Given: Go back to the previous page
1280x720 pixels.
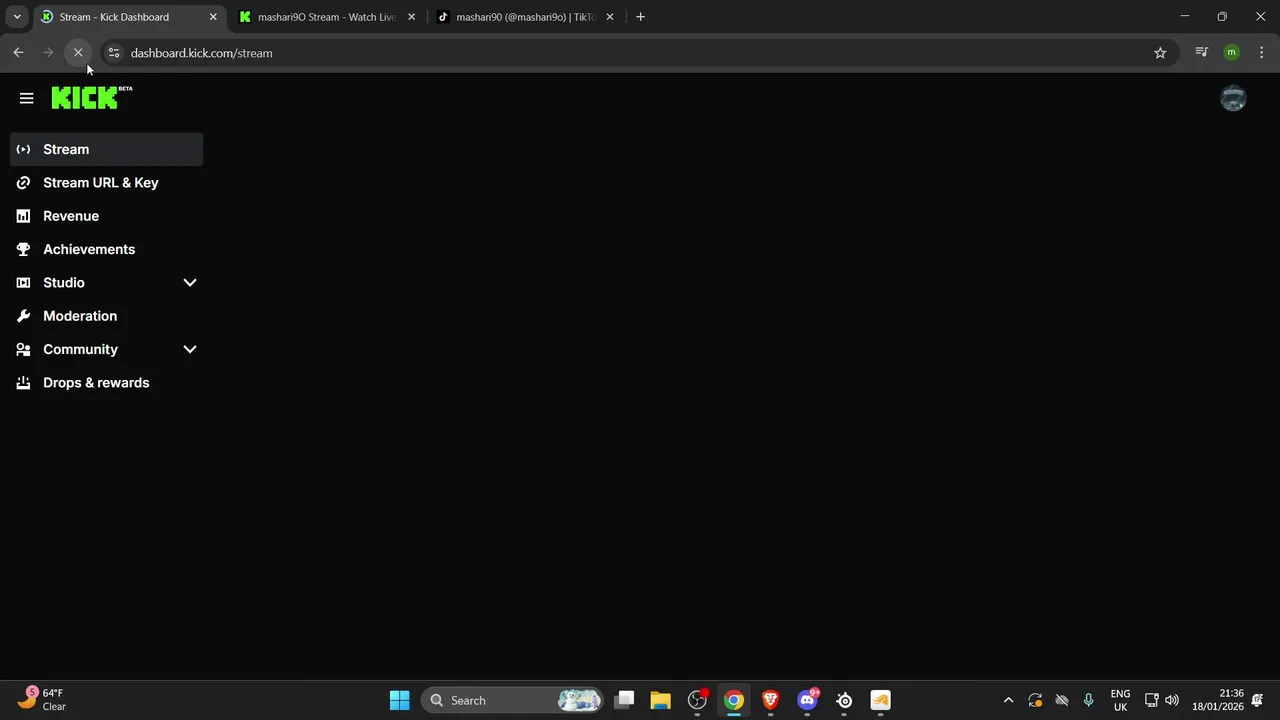Looking at the screenshot, I should point(18,53).
